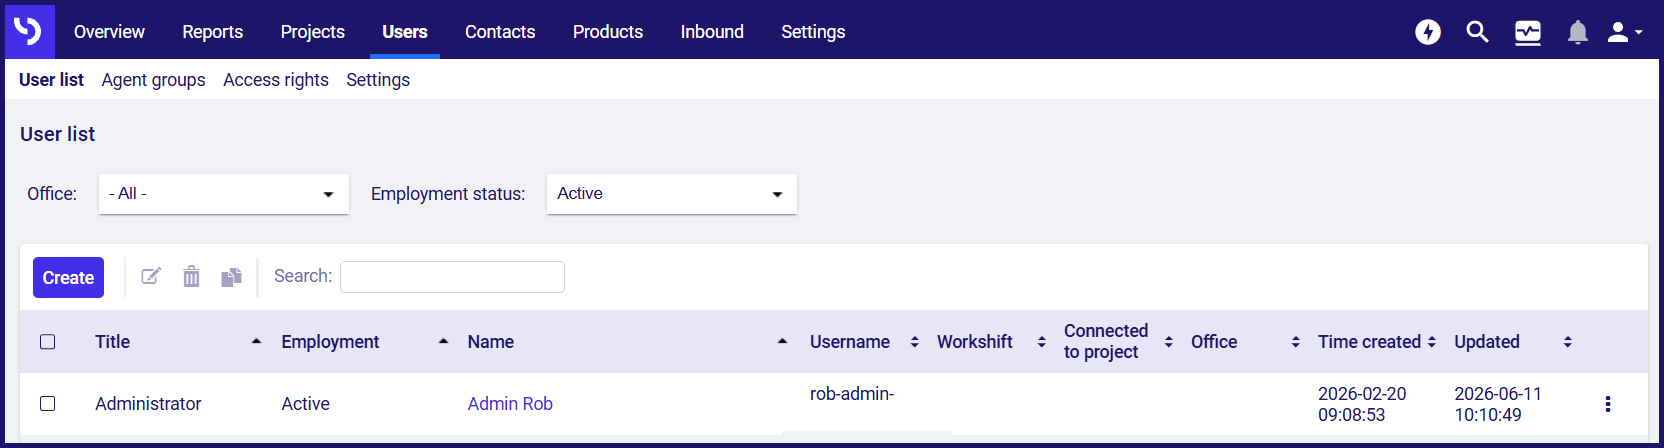
Task: Sort by Username column arrows
Action: (x=914, y=342)
